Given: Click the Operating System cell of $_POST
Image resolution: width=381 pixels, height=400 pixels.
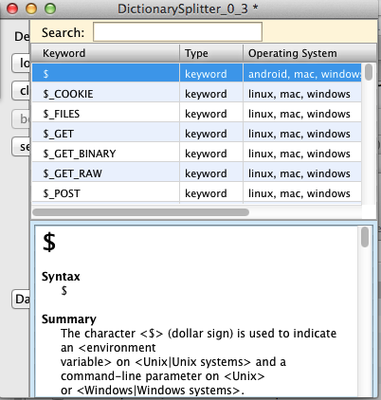Looking at the screenshot, I should coord(302,193).
